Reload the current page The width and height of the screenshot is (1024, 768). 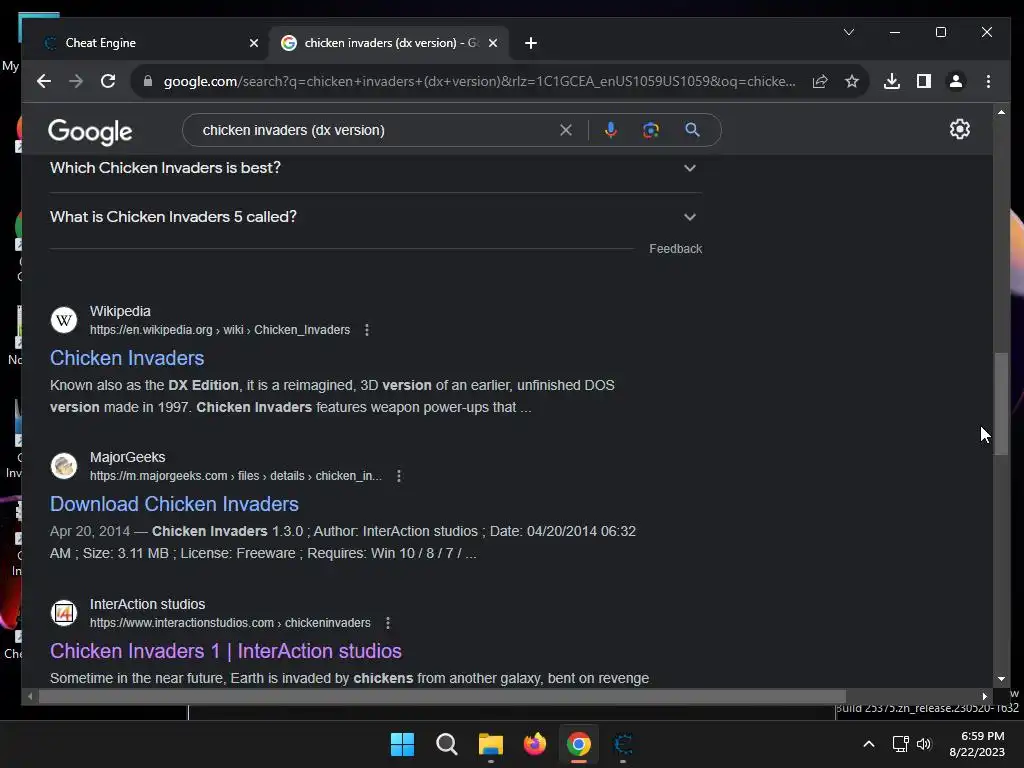point(108,81)
